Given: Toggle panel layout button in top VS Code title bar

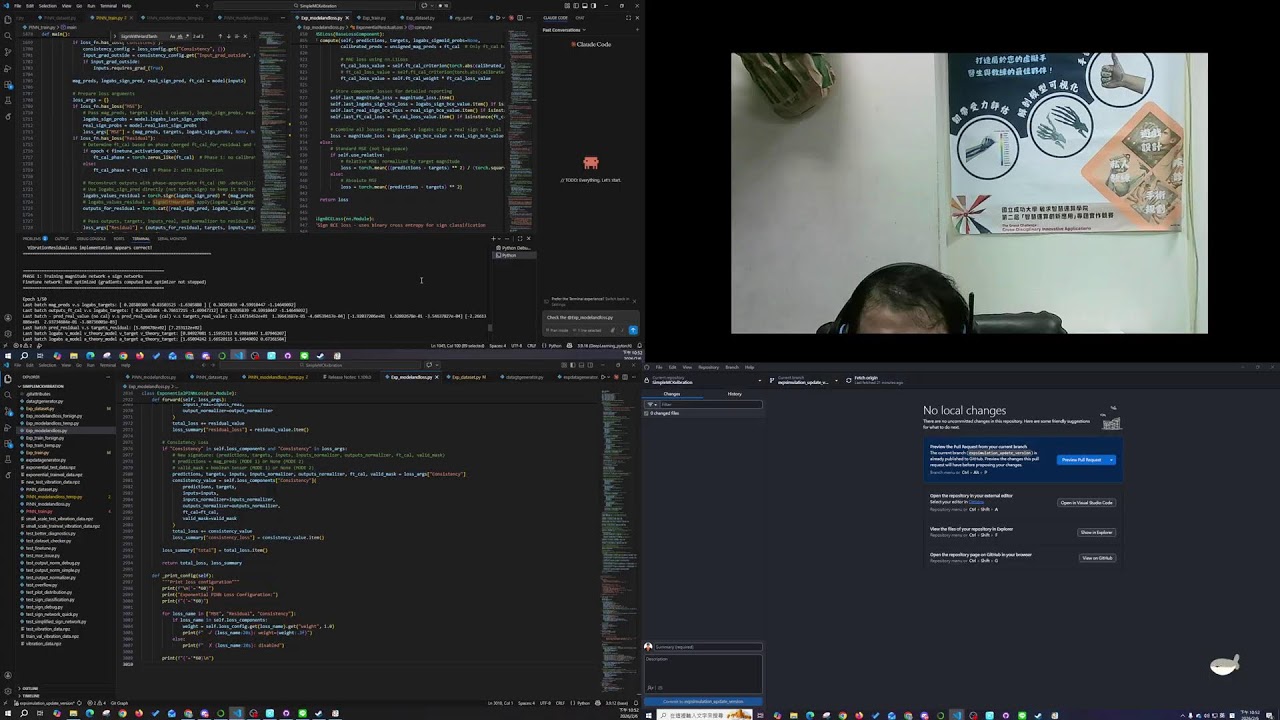Looking at the screenshot, I should click(x=585, y=5).
